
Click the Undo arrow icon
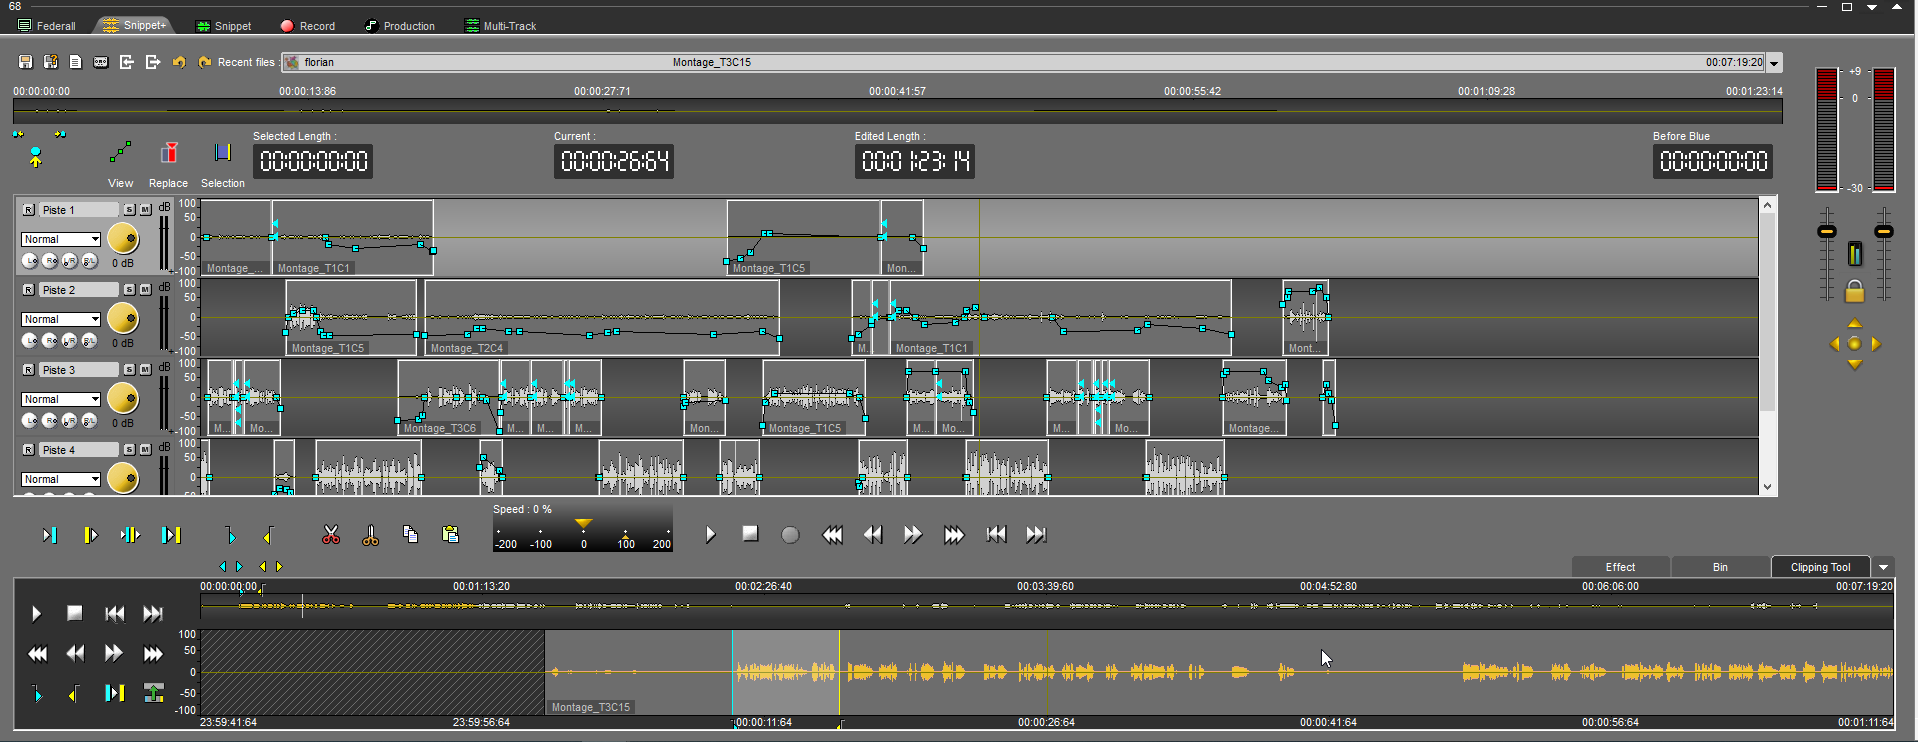(x=179, y=62)
